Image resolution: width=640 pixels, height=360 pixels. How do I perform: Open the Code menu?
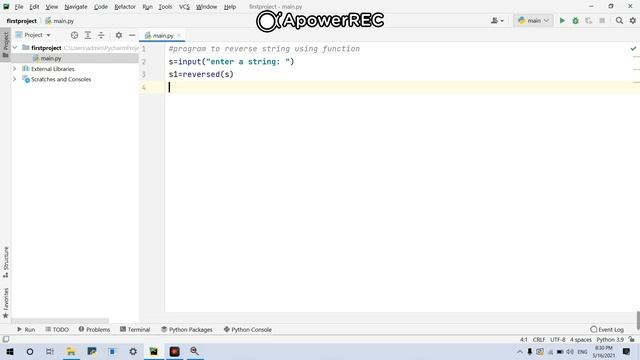[x=101, y=7]
